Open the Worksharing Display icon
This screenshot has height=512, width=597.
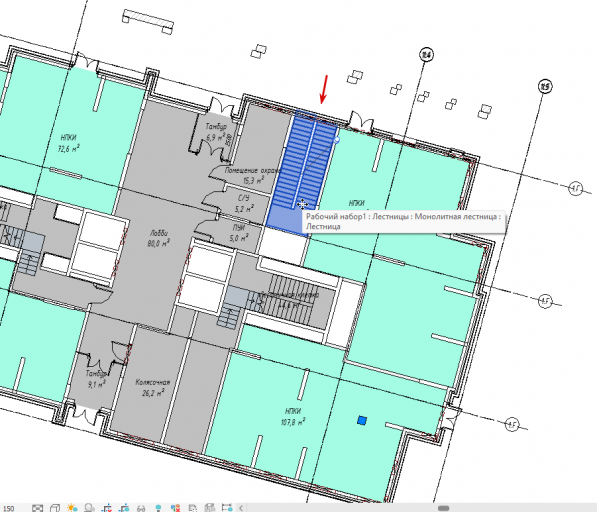[x=175, y=508]
